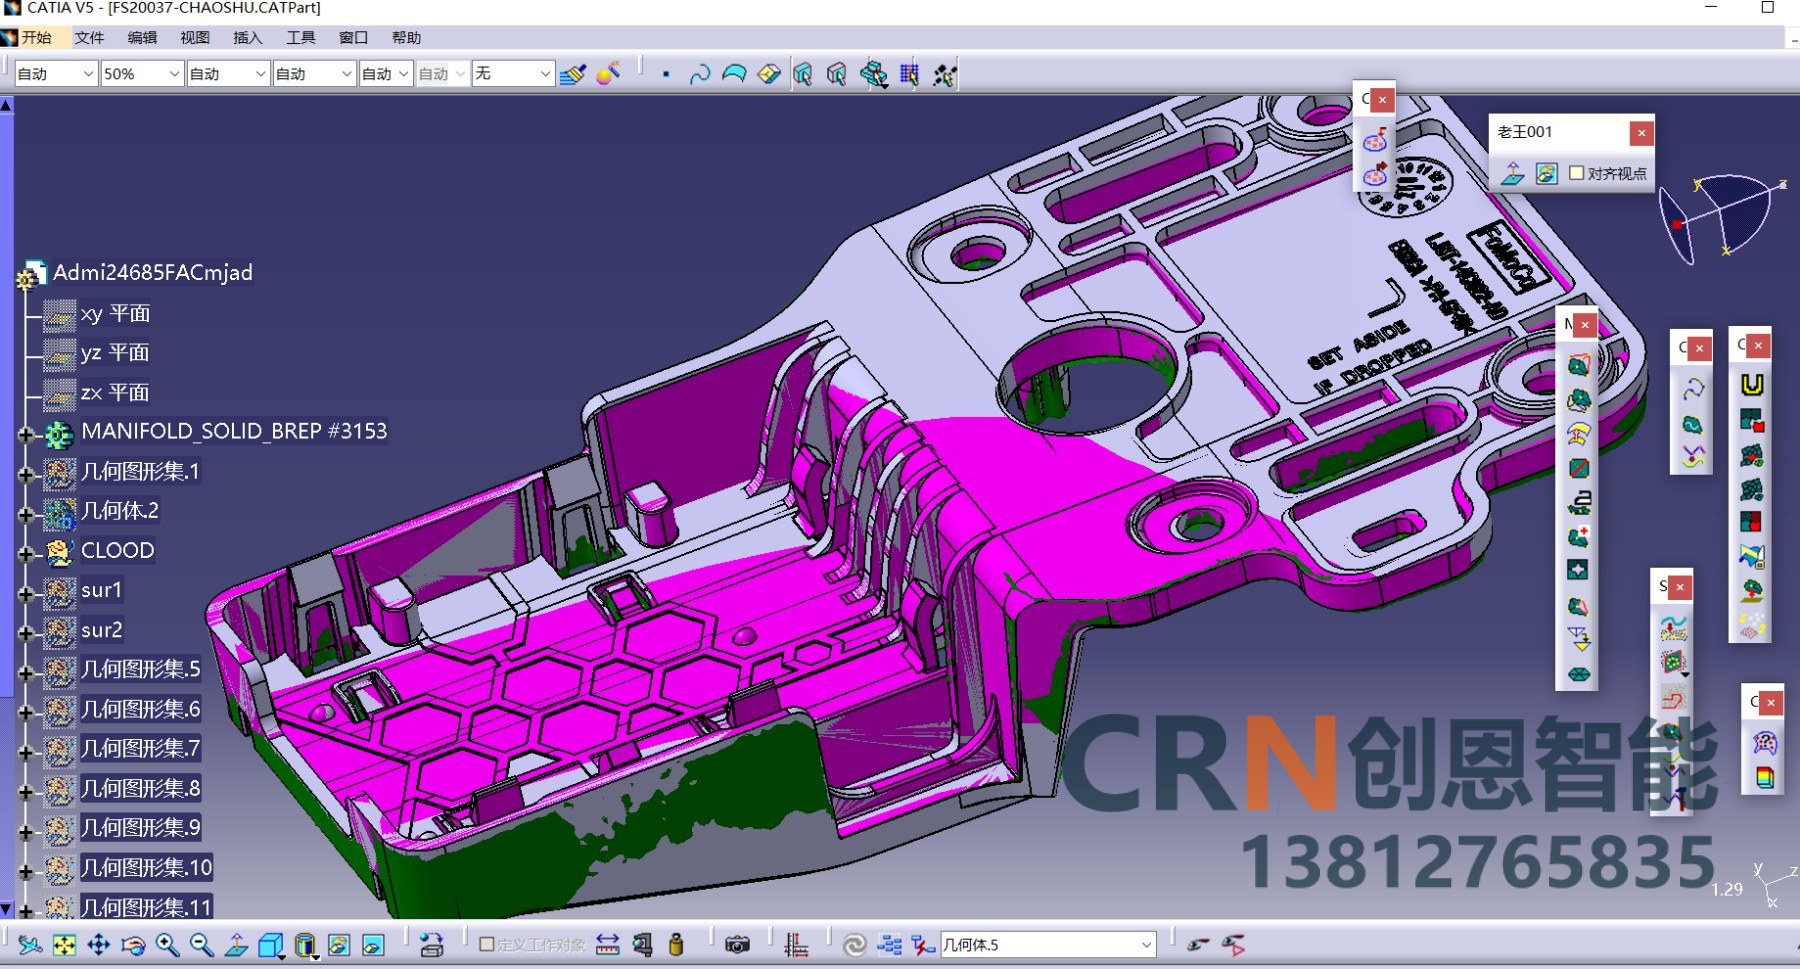Open the 几何体.5 dropdown in bottom toolbar
1800x969 pixels.
[1048, 945]
